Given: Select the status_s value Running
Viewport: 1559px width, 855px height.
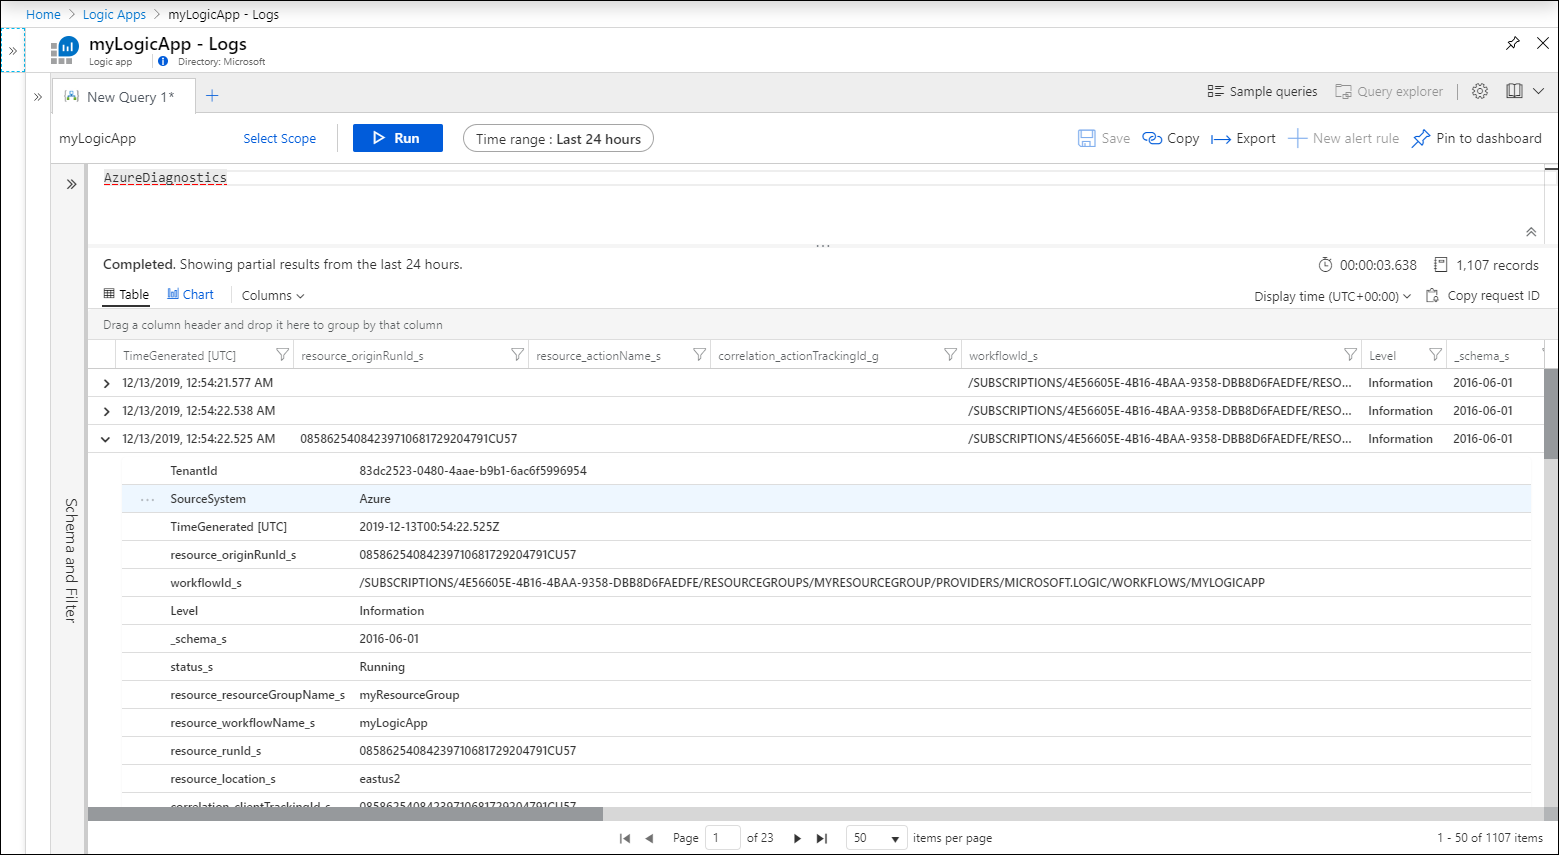Looking at the screenshot, I should click(x=382, y=667).
